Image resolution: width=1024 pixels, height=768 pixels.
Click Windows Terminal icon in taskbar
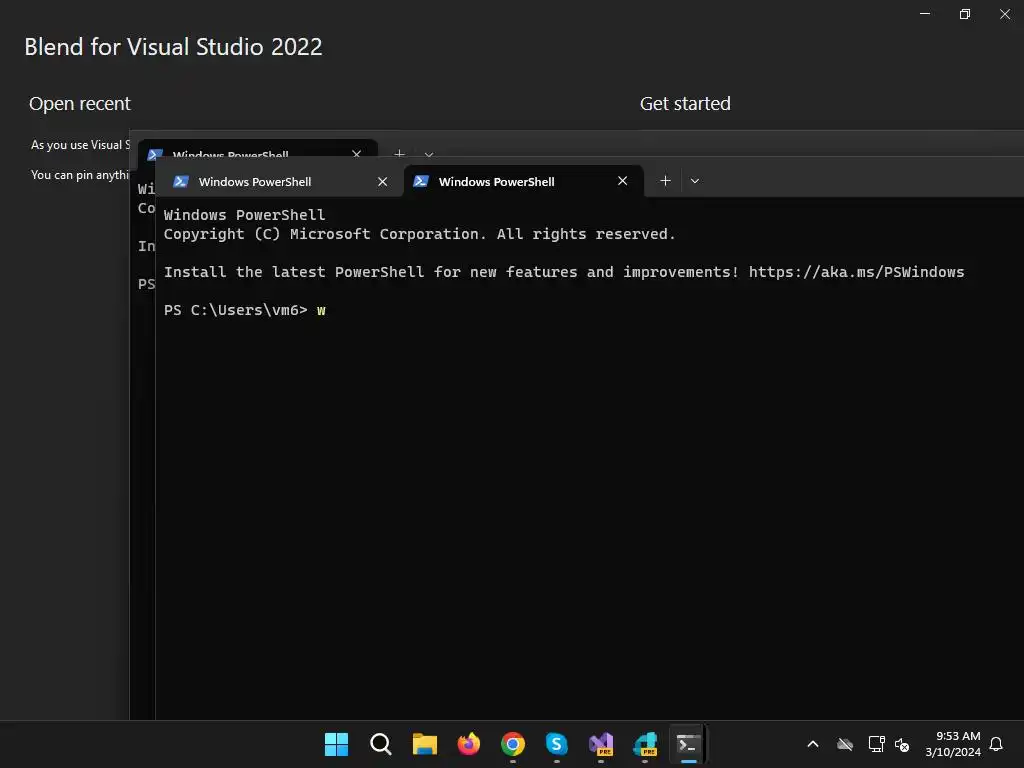point(688,744)
